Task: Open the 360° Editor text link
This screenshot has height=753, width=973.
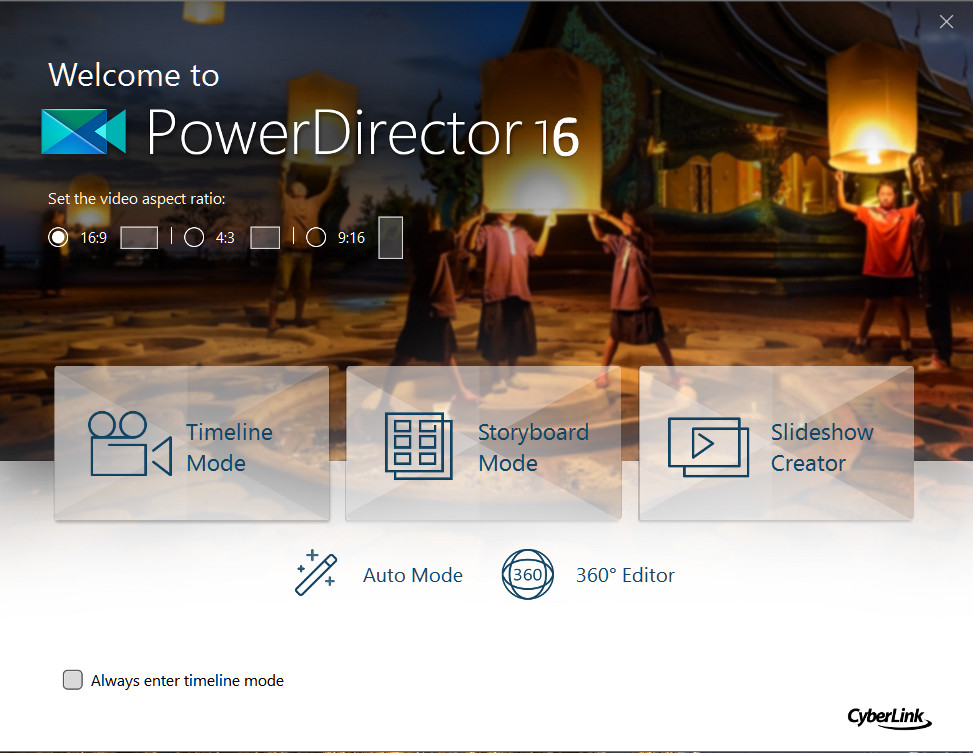Action: pyautogui.click(x=625, y=575)
